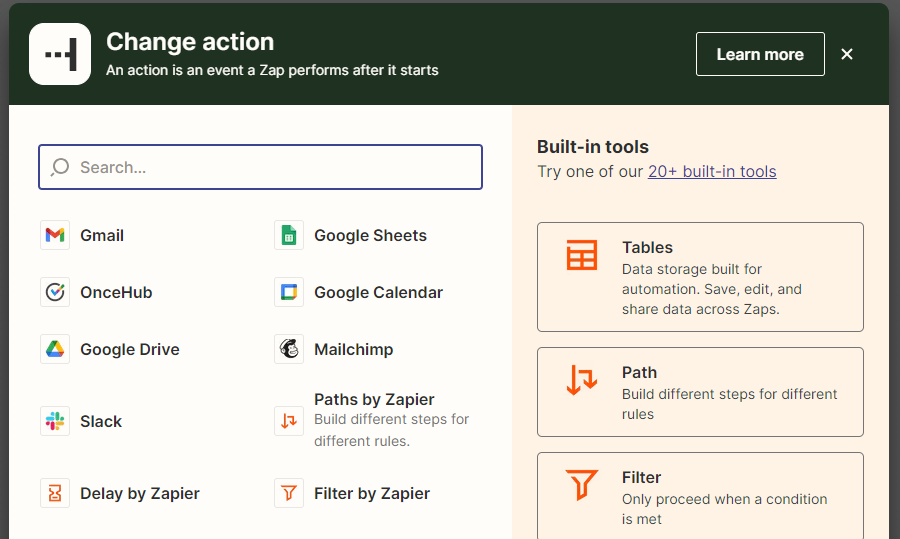Open the 20+ built-in tools link
Viewport: 900px width, 539px height.
(712, 171)
